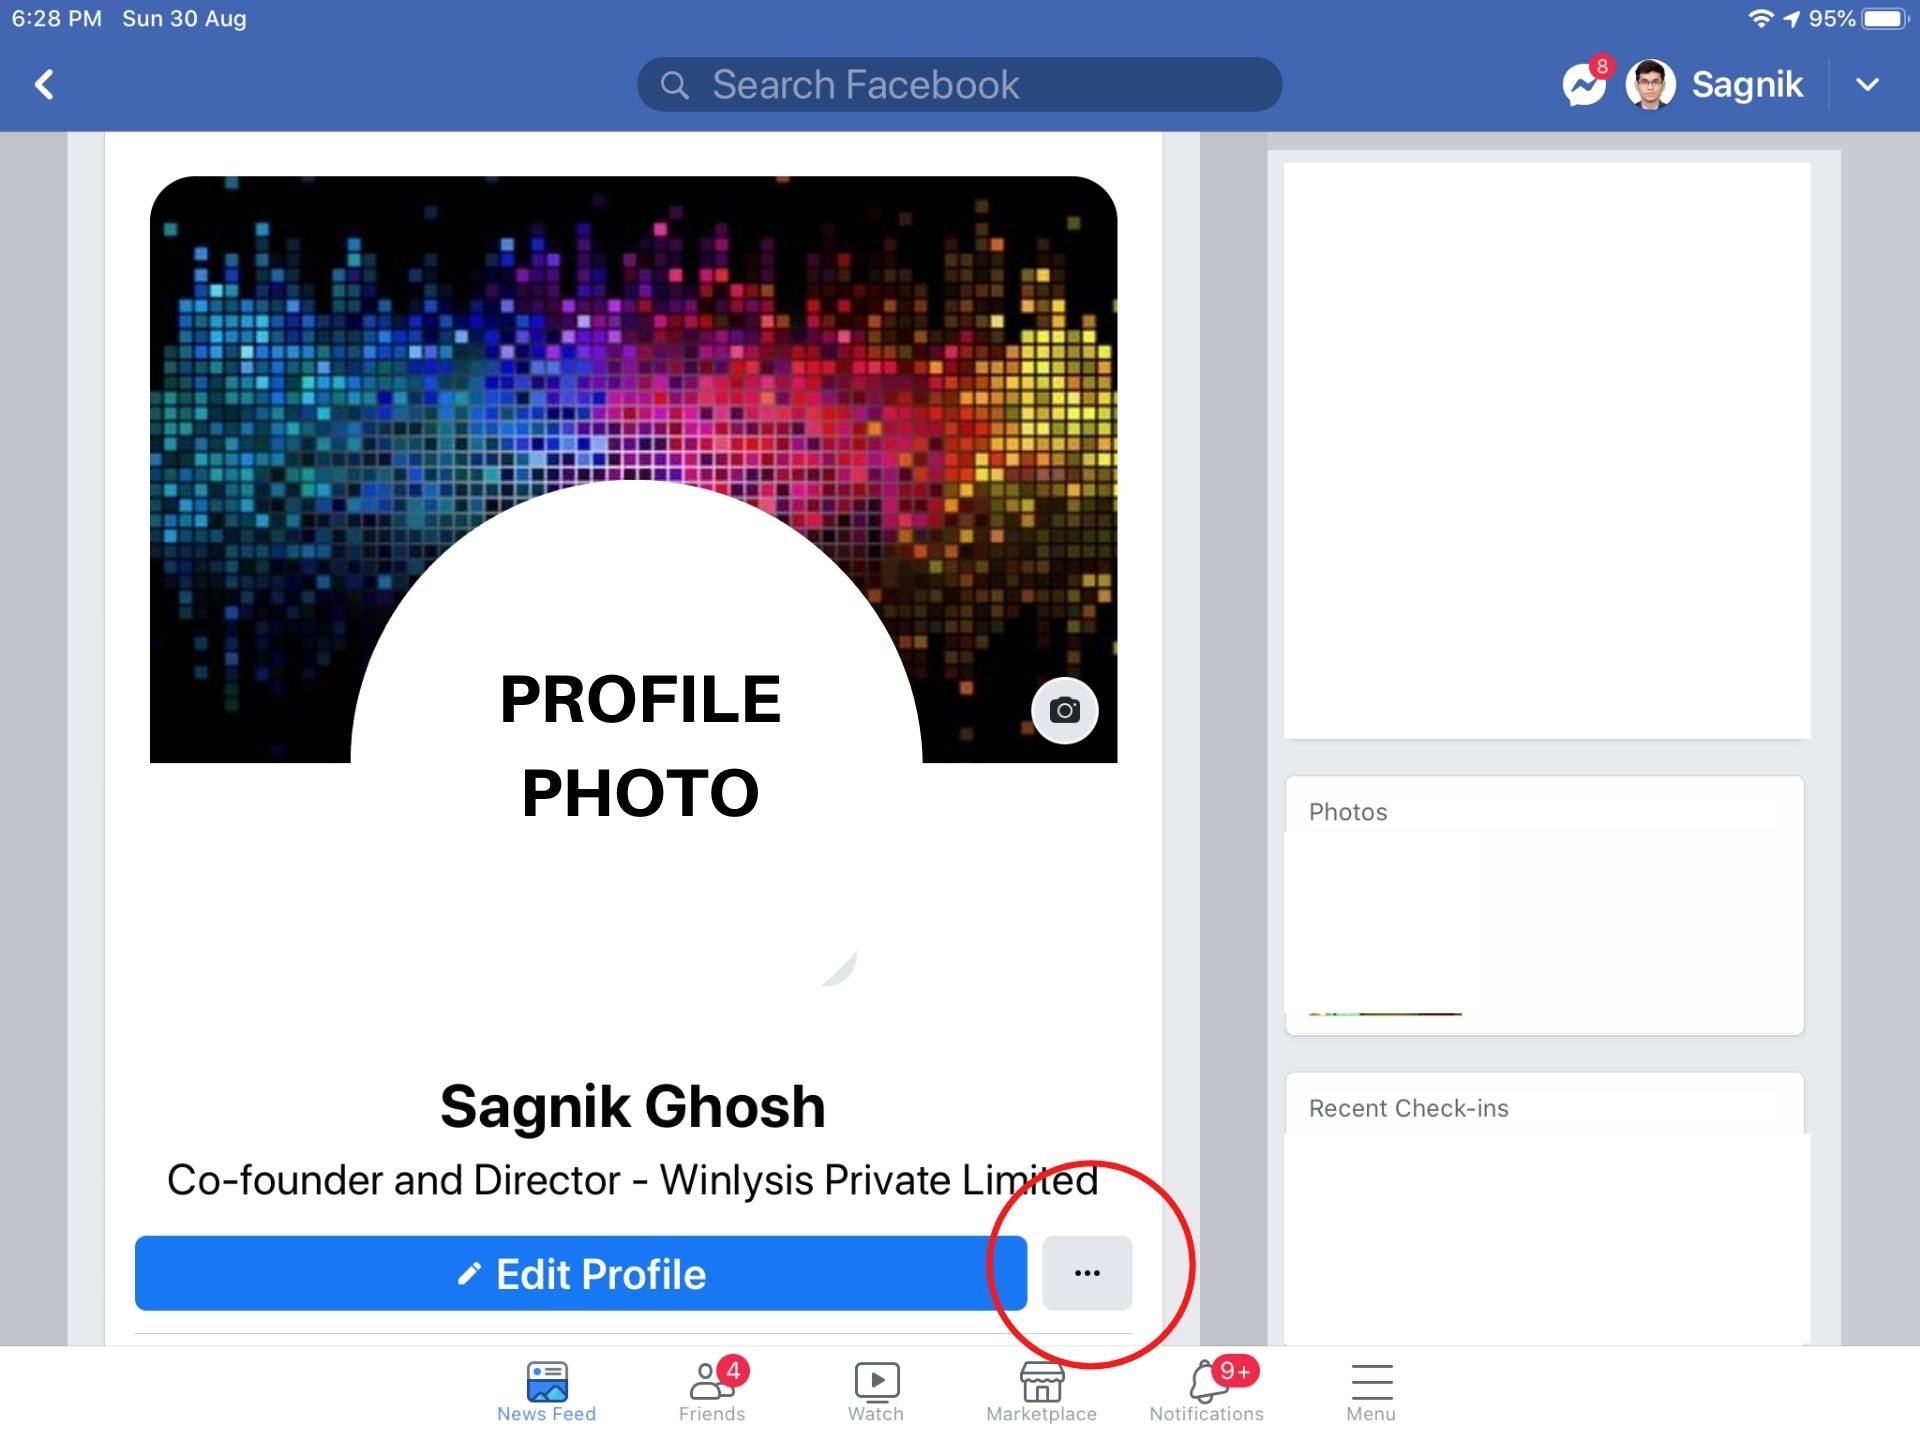This screenshot has height=1440, width=1920.
Task: Switch to the Watch tab
Action: click(876, 1392)
